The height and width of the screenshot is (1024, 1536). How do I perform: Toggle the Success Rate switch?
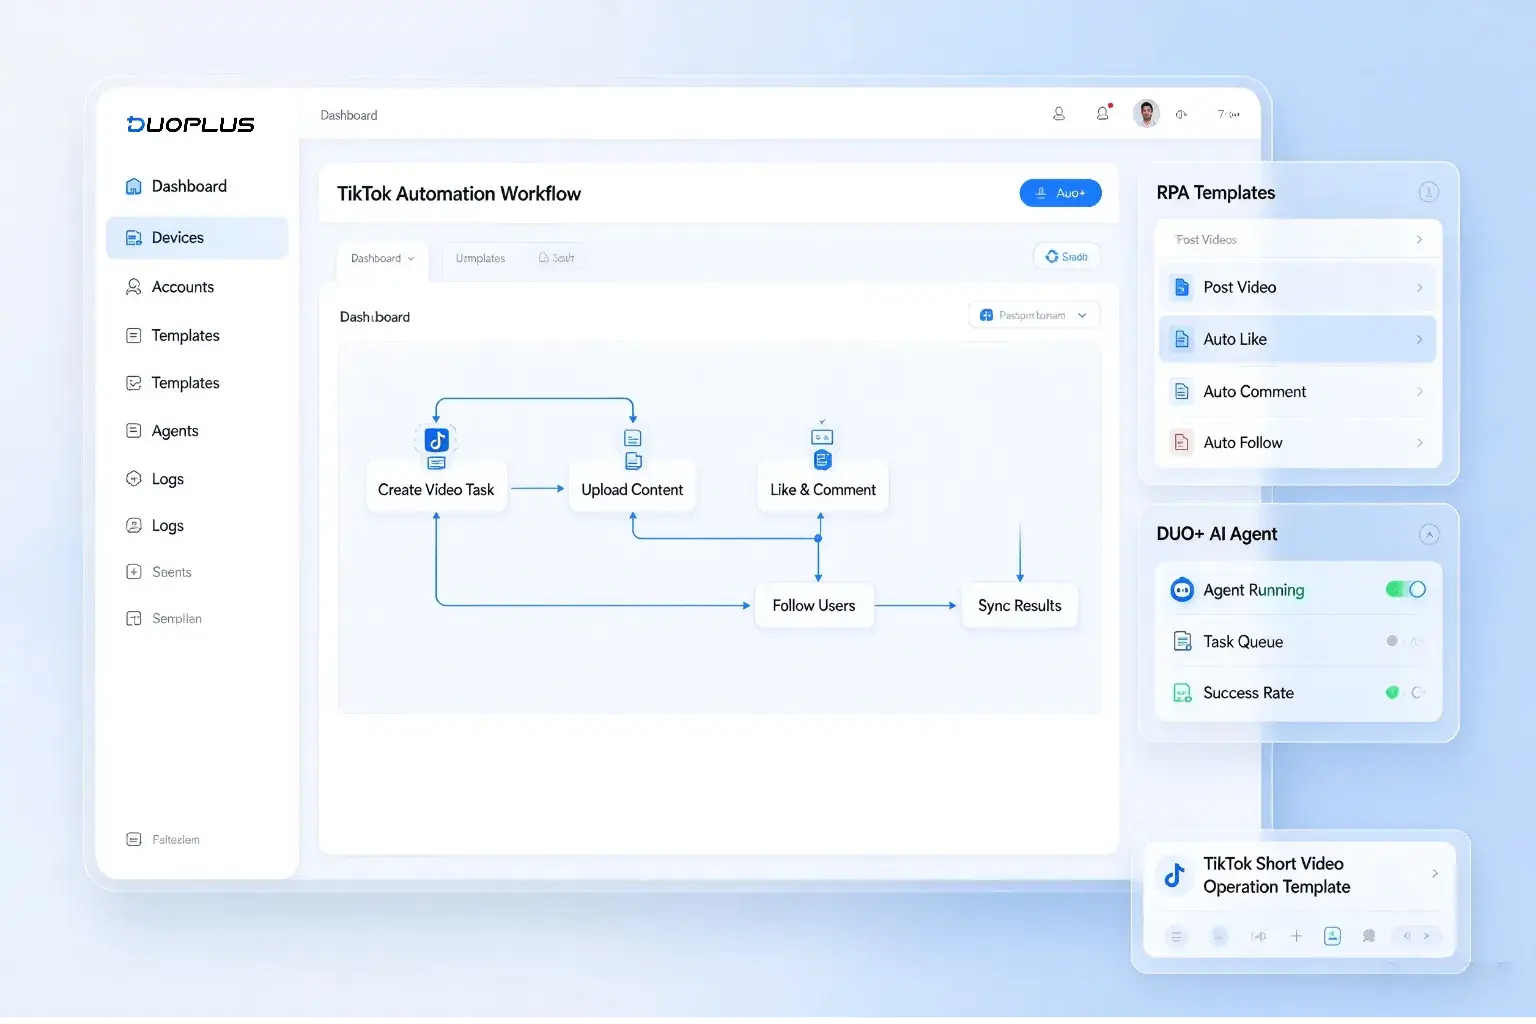coord(1405,692)
